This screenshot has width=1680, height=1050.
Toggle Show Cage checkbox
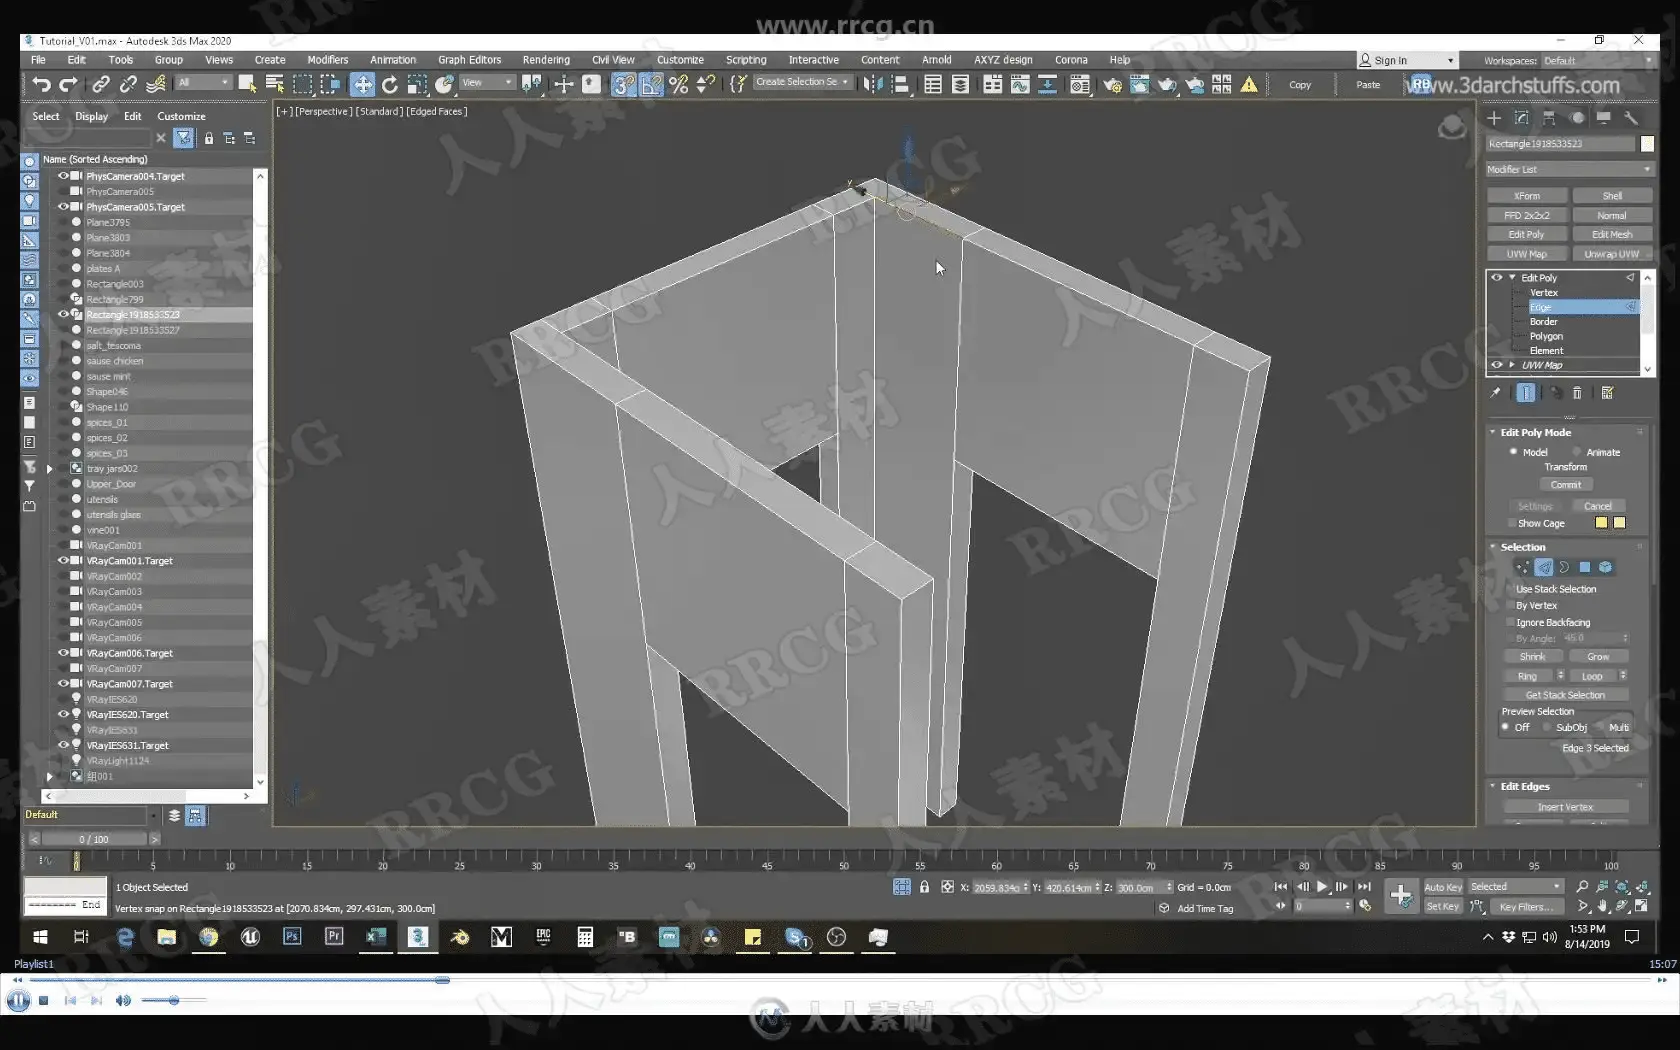pyautogui.click(x=1511, y=523)
